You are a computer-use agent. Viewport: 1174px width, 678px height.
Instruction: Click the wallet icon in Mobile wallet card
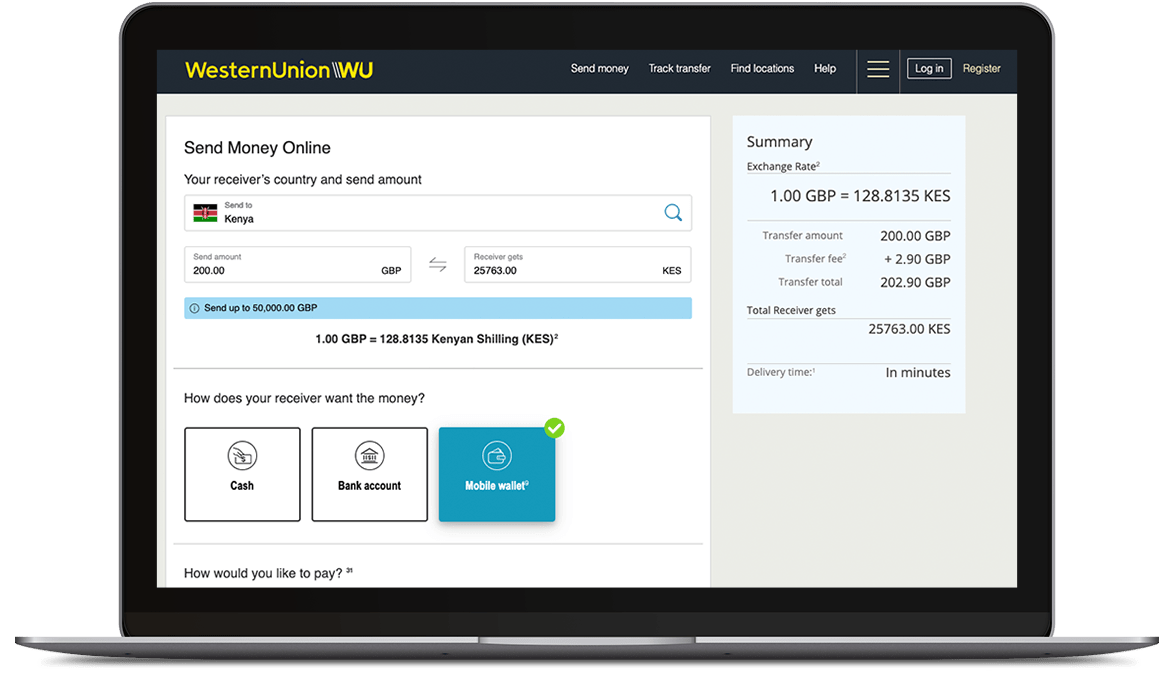coord(496,456)
